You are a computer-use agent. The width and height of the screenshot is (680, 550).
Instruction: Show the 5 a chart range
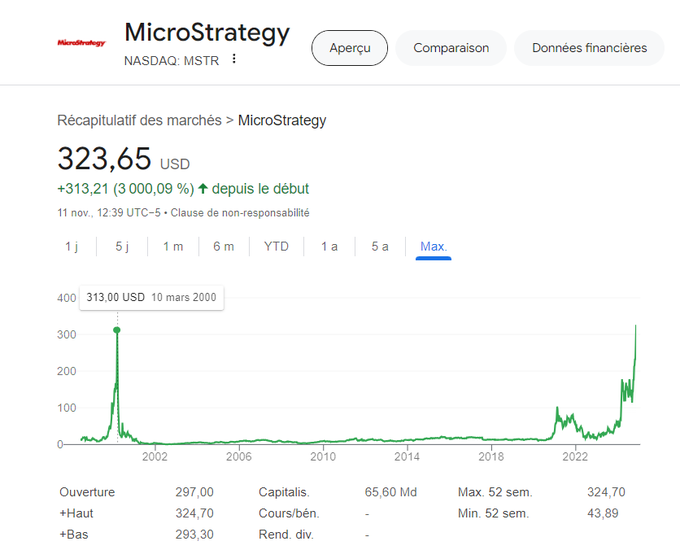380,246
